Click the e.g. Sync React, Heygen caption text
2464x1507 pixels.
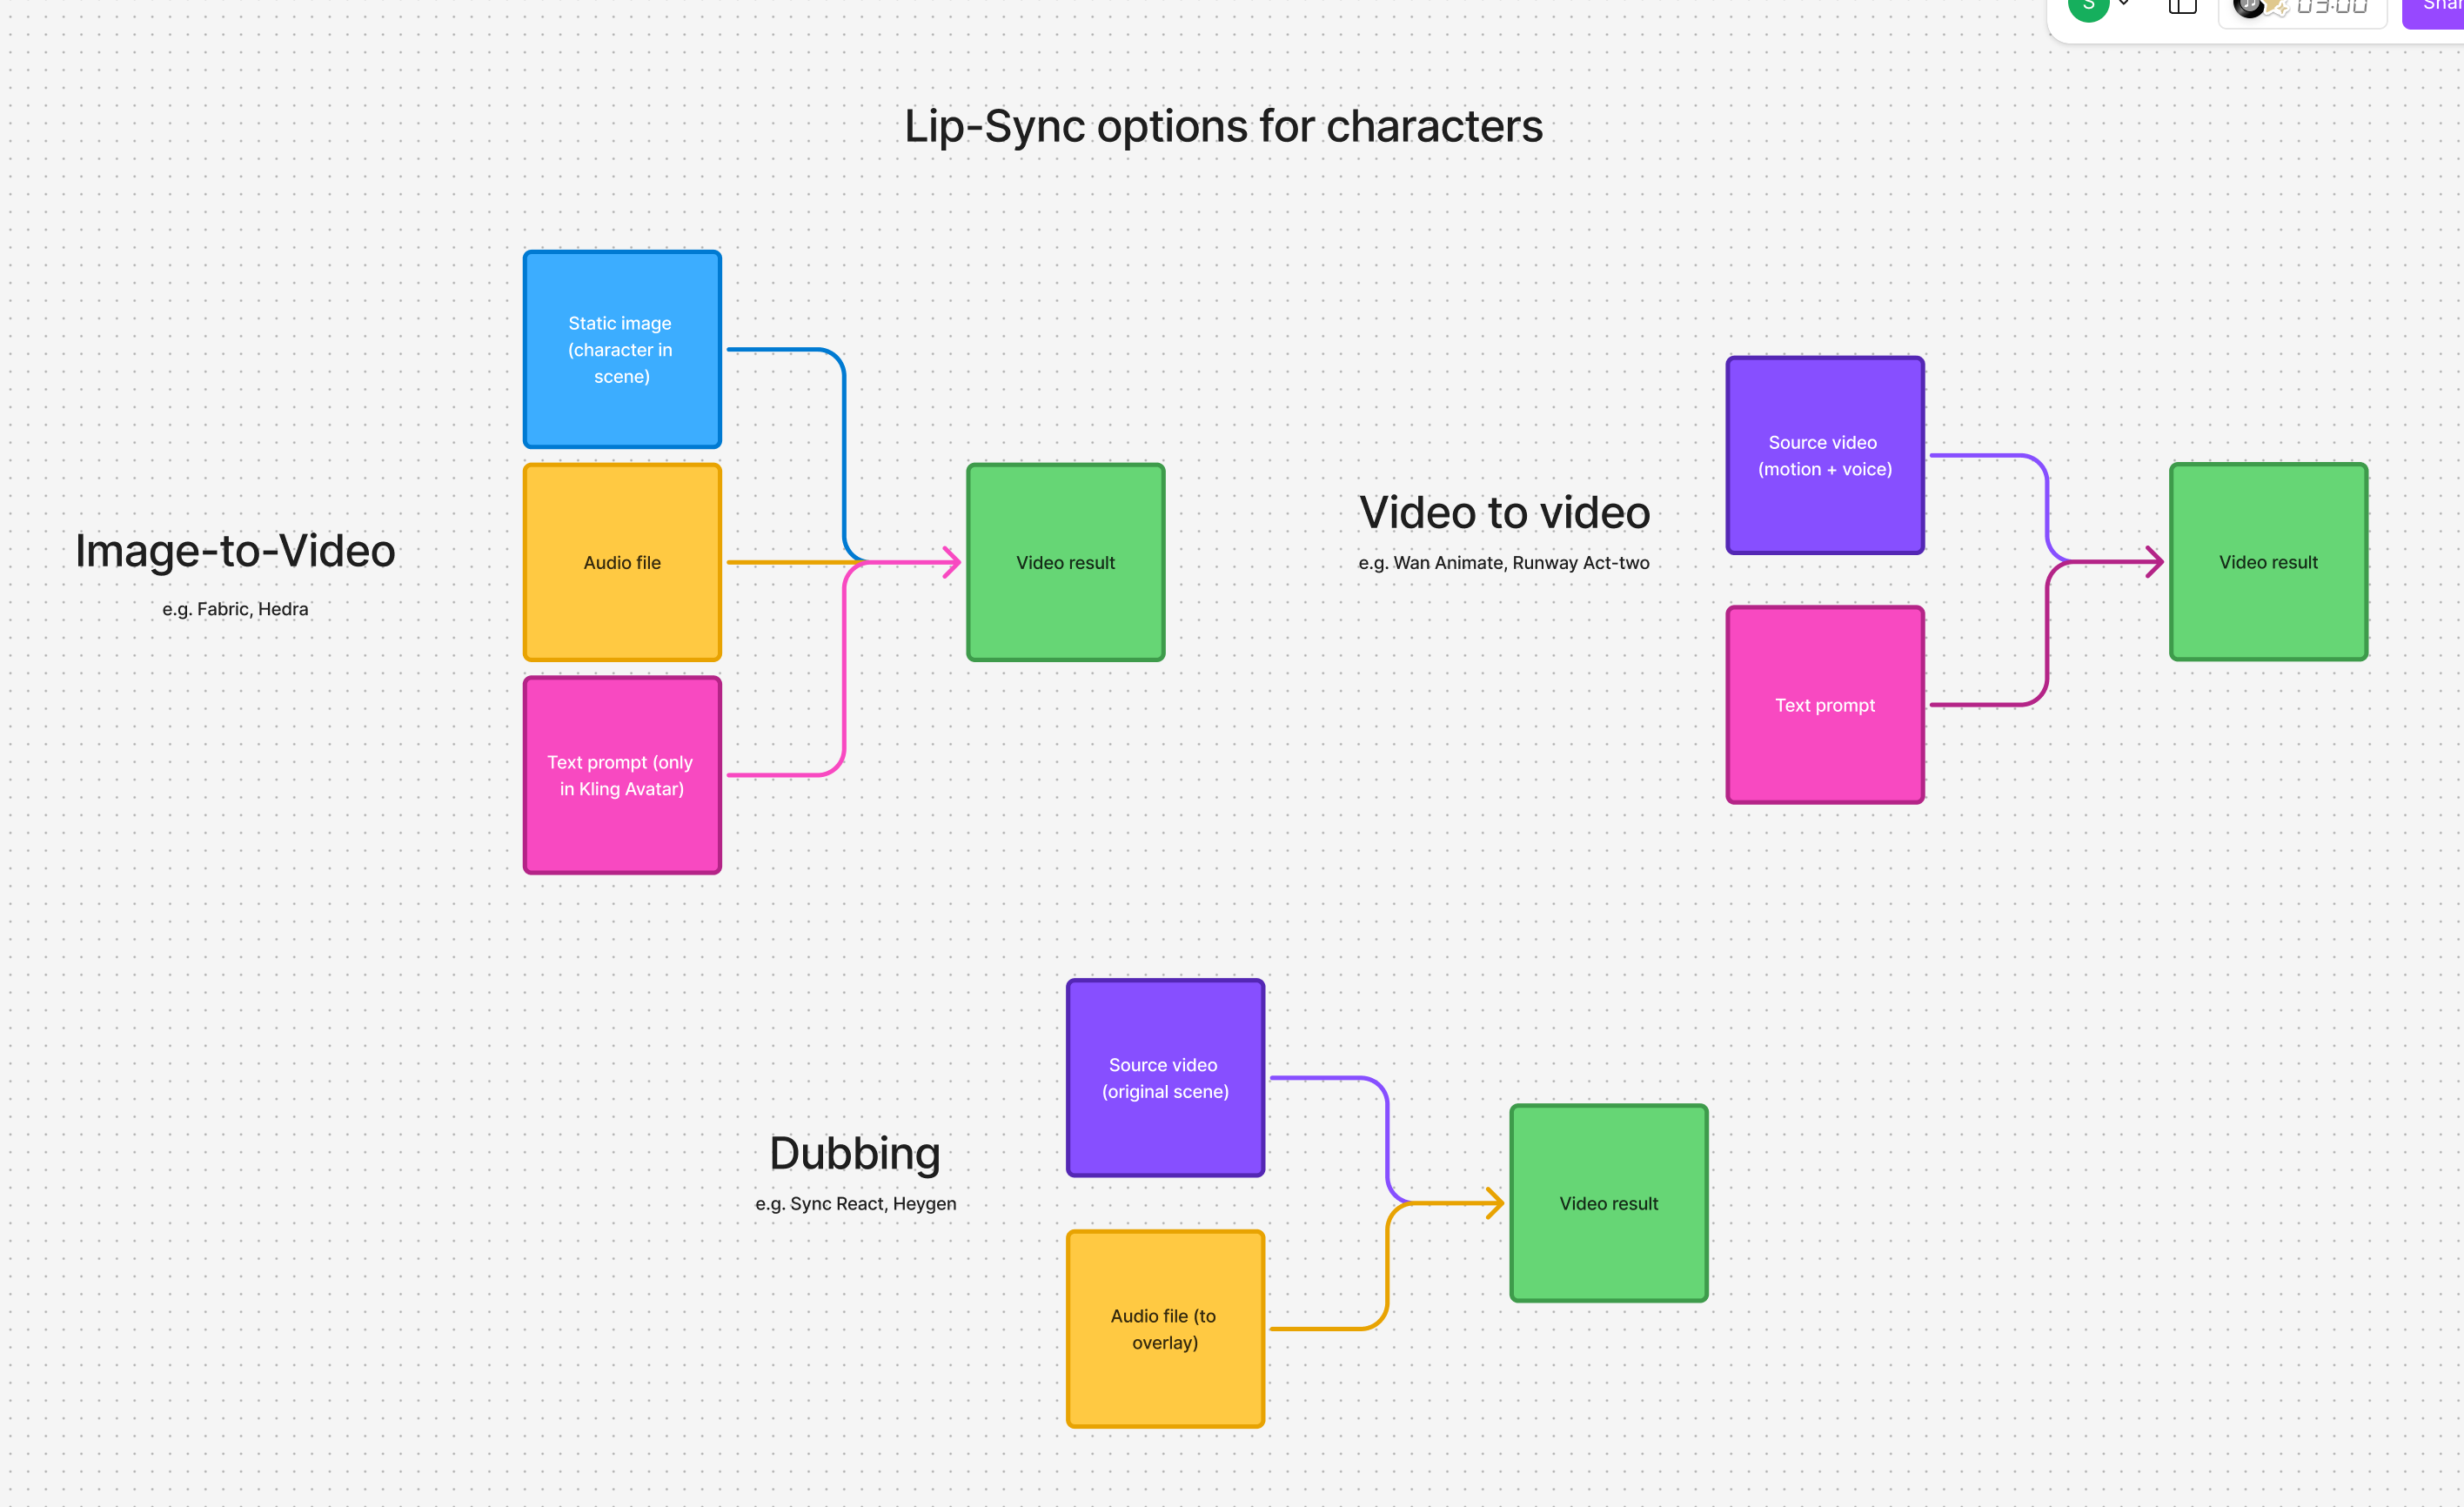[x=855, y=1203]
